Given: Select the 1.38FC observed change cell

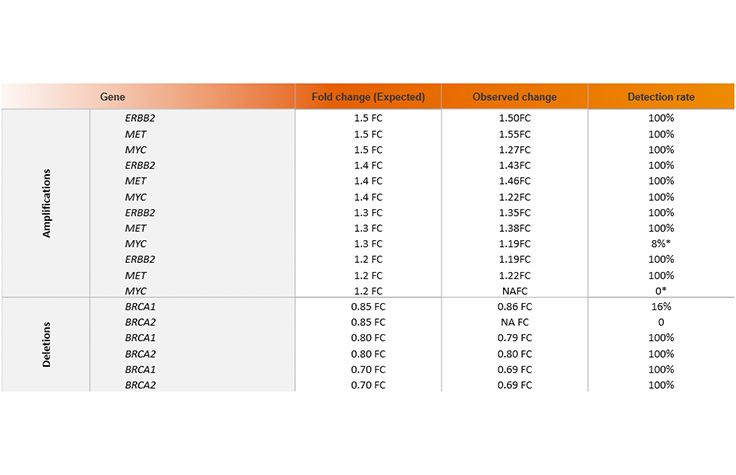Looking at the screenshot, I should click(x=514, y=227).
